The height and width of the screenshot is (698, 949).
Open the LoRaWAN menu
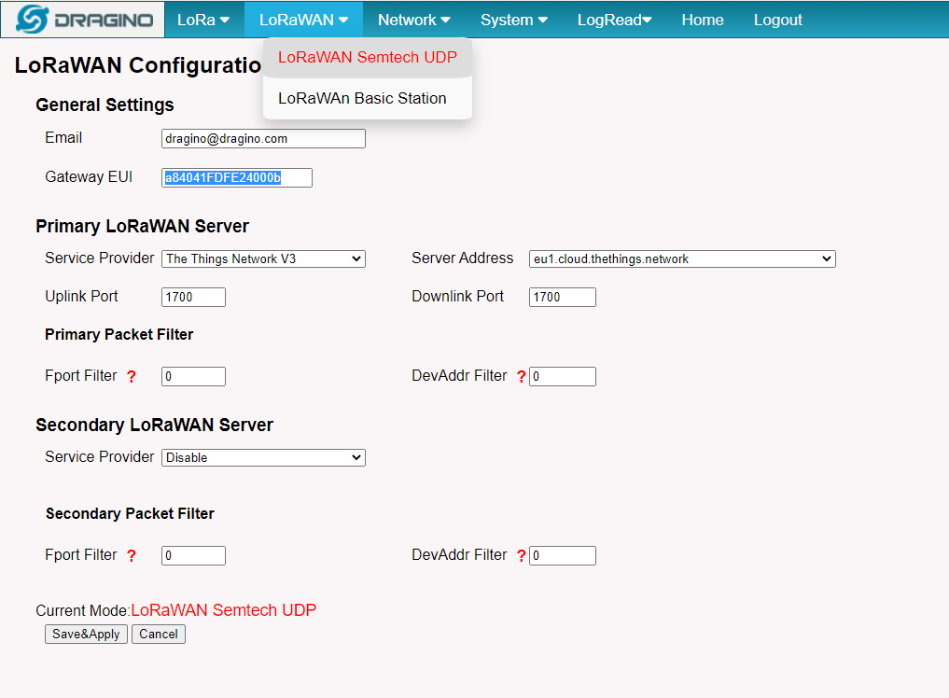303,20
